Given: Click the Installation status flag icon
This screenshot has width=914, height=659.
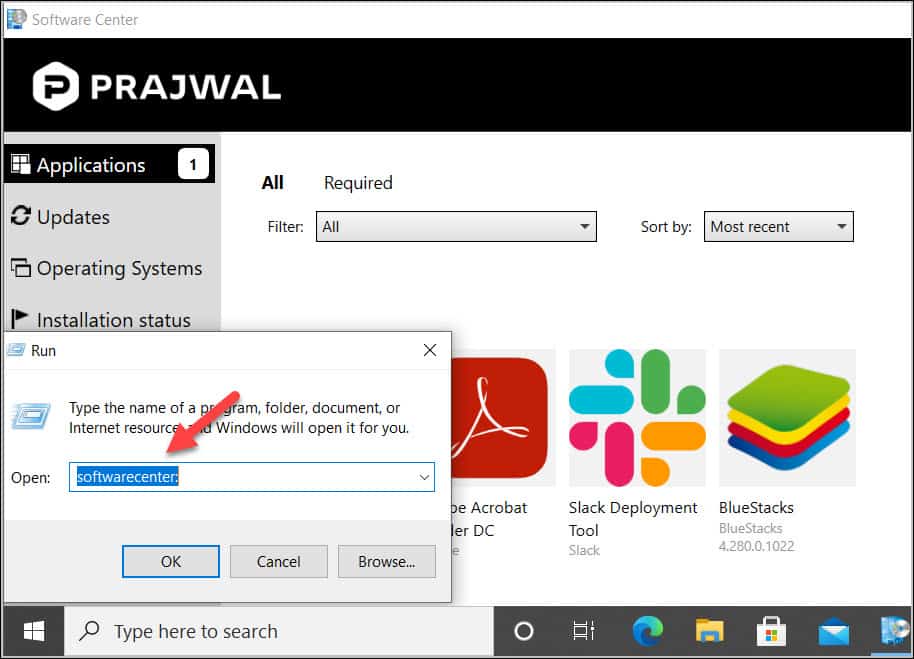Looking at the screenshot, I should click(x=19, y=319).
